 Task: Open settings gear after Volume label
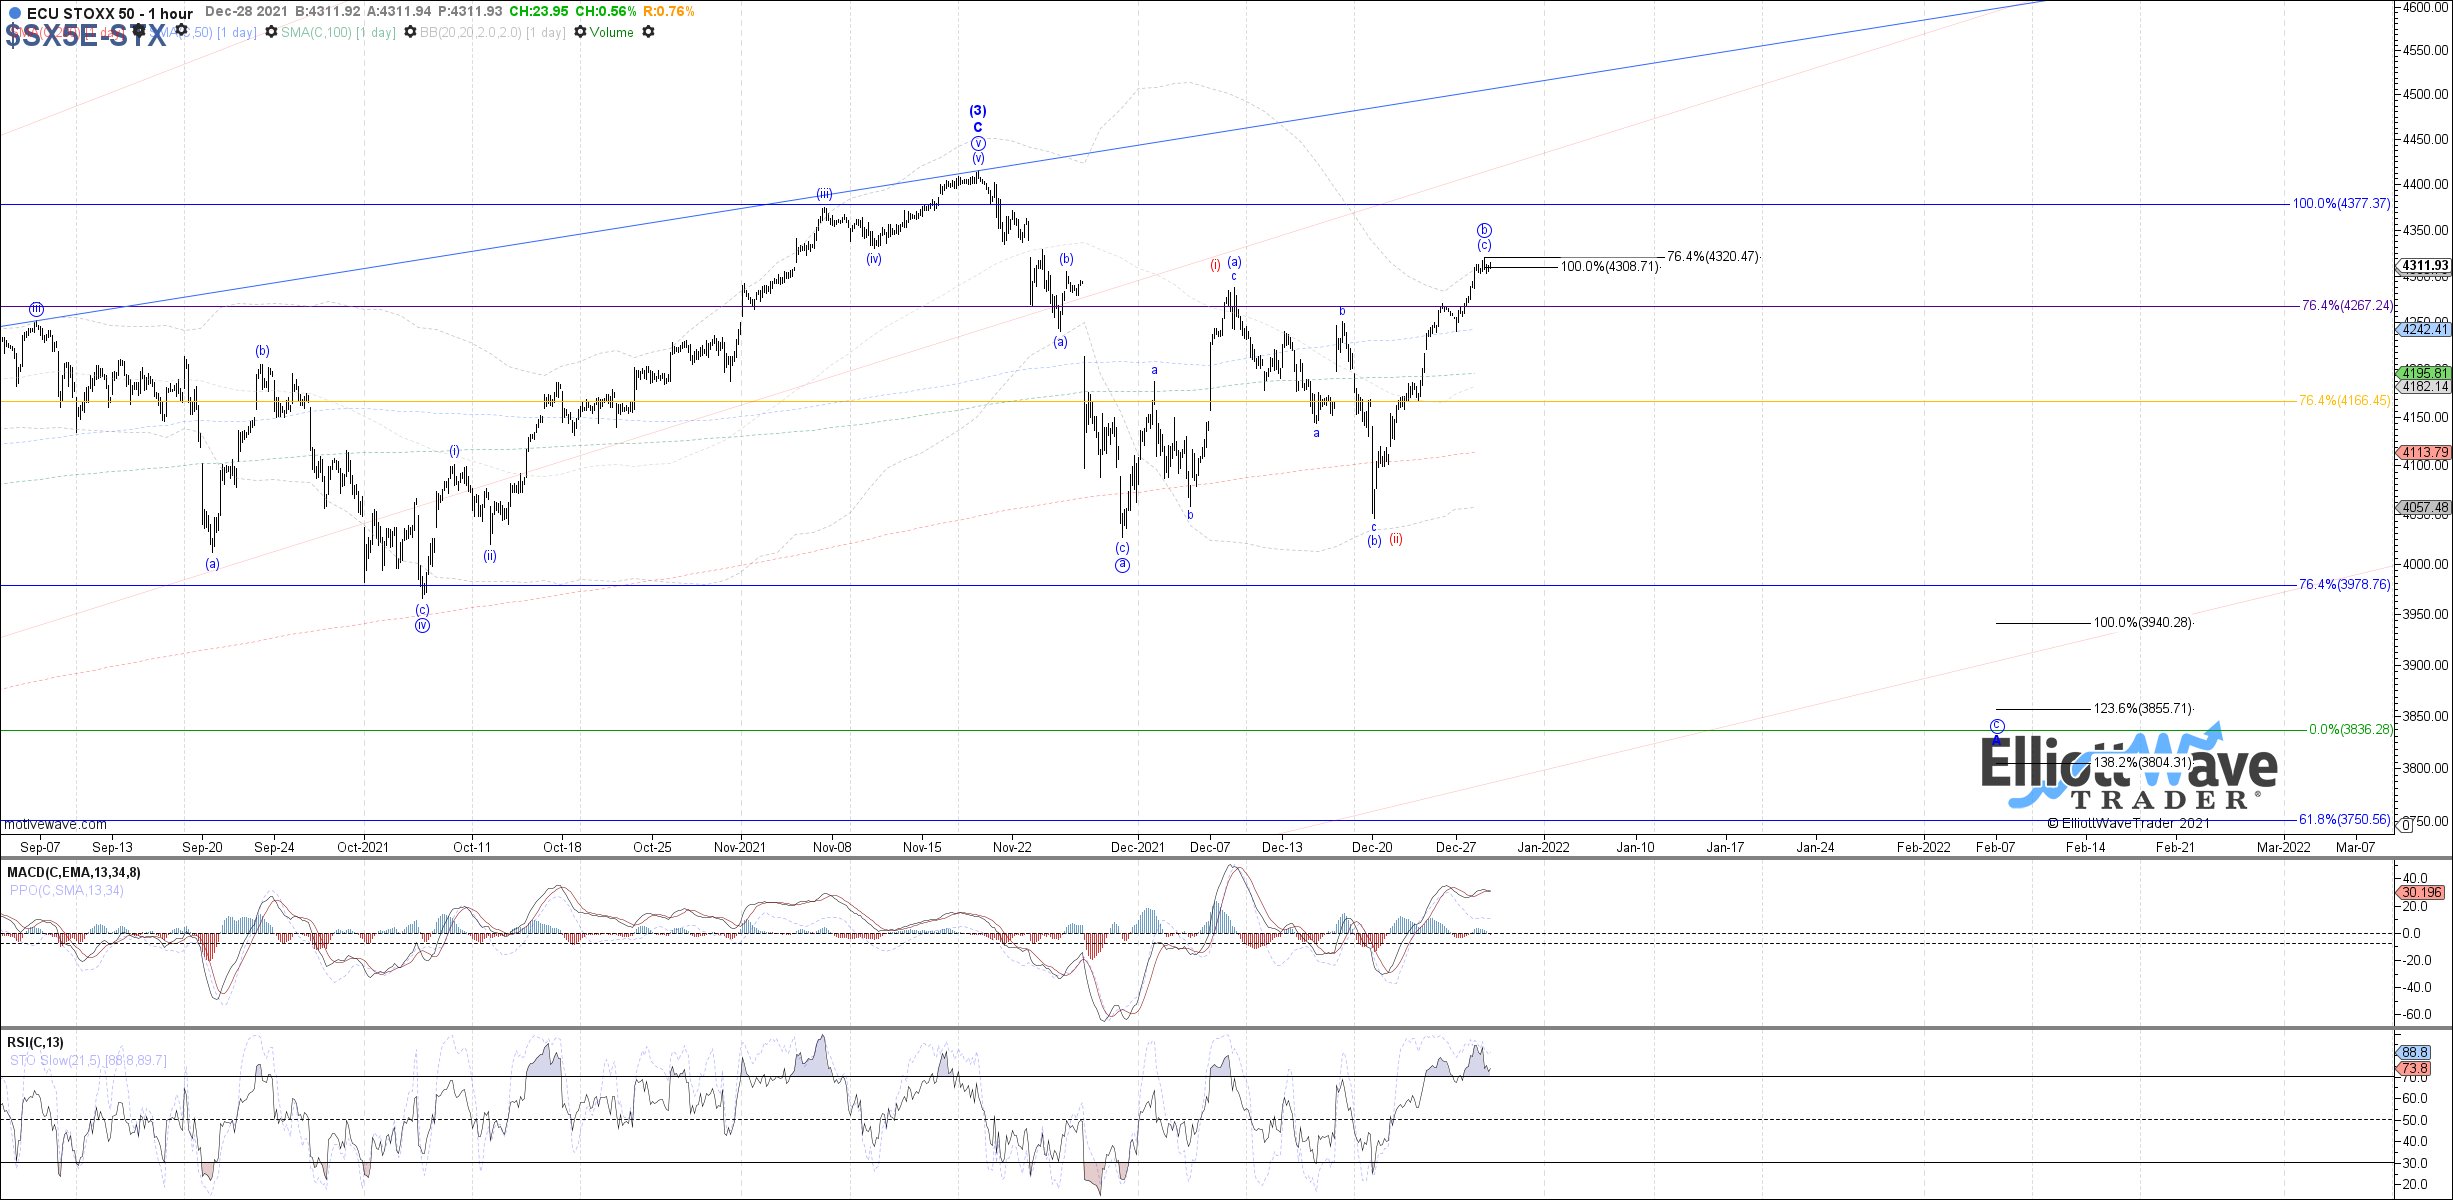point(648,32)
